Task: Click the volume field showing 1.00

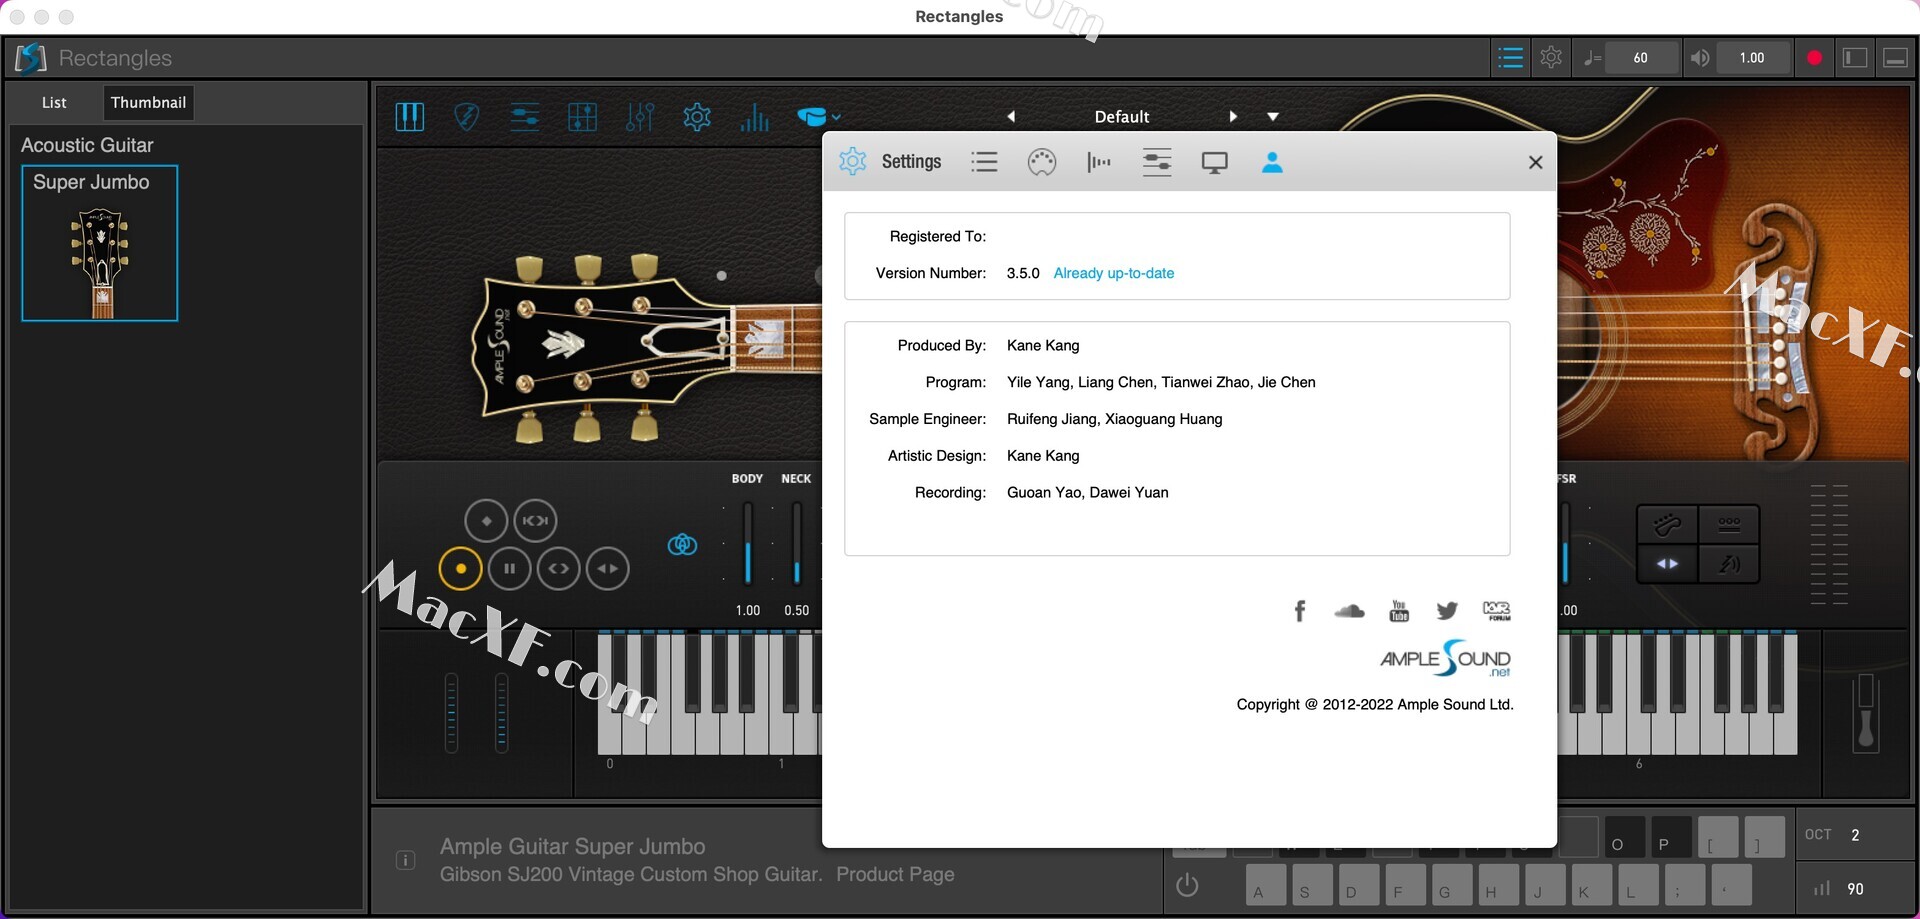Action: [x=1752, y=58]
